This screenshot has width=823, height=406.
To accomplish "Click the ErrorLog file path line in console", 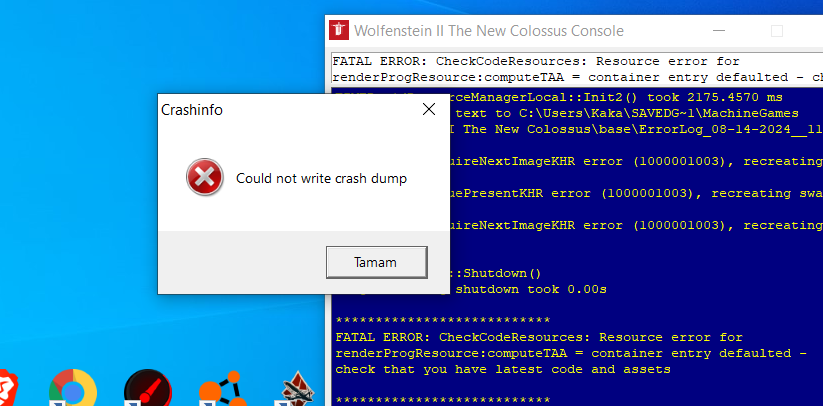I will [636, 130].
